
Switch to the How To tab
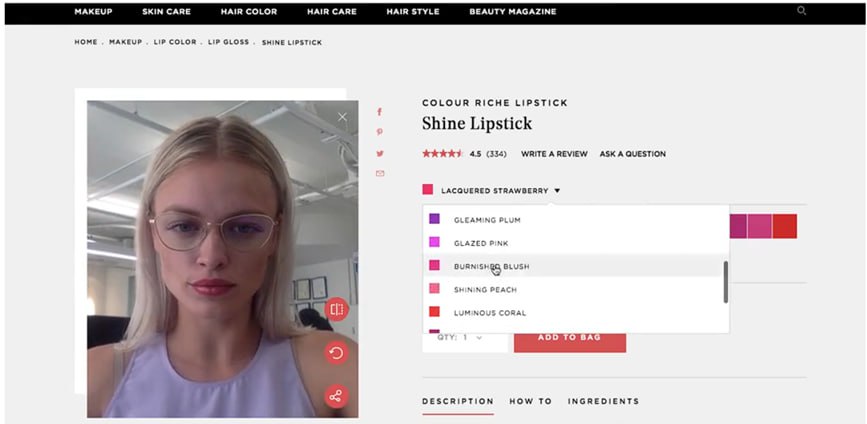530,401
